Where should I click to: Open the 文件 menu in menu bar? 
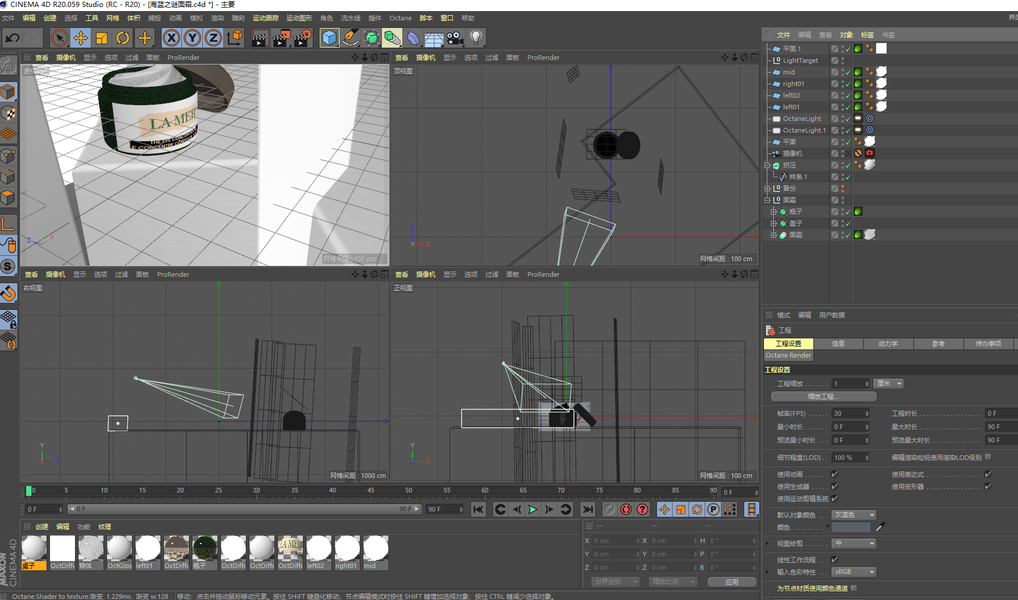pyautogui.click(x=8, y=18)
